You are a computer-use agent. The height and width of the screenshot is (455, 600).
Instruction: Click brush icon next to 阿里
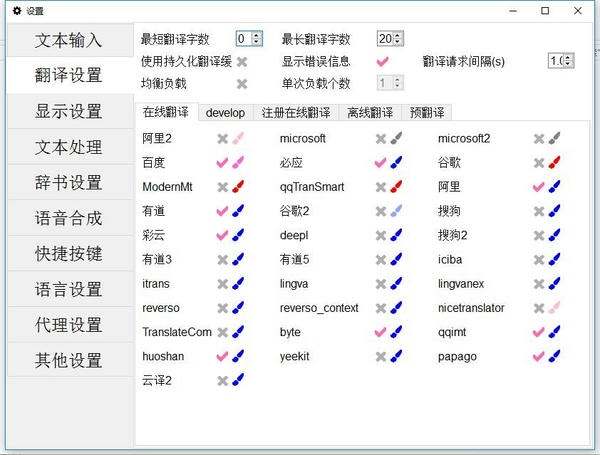pyautogui.click(x=554, y=187)
